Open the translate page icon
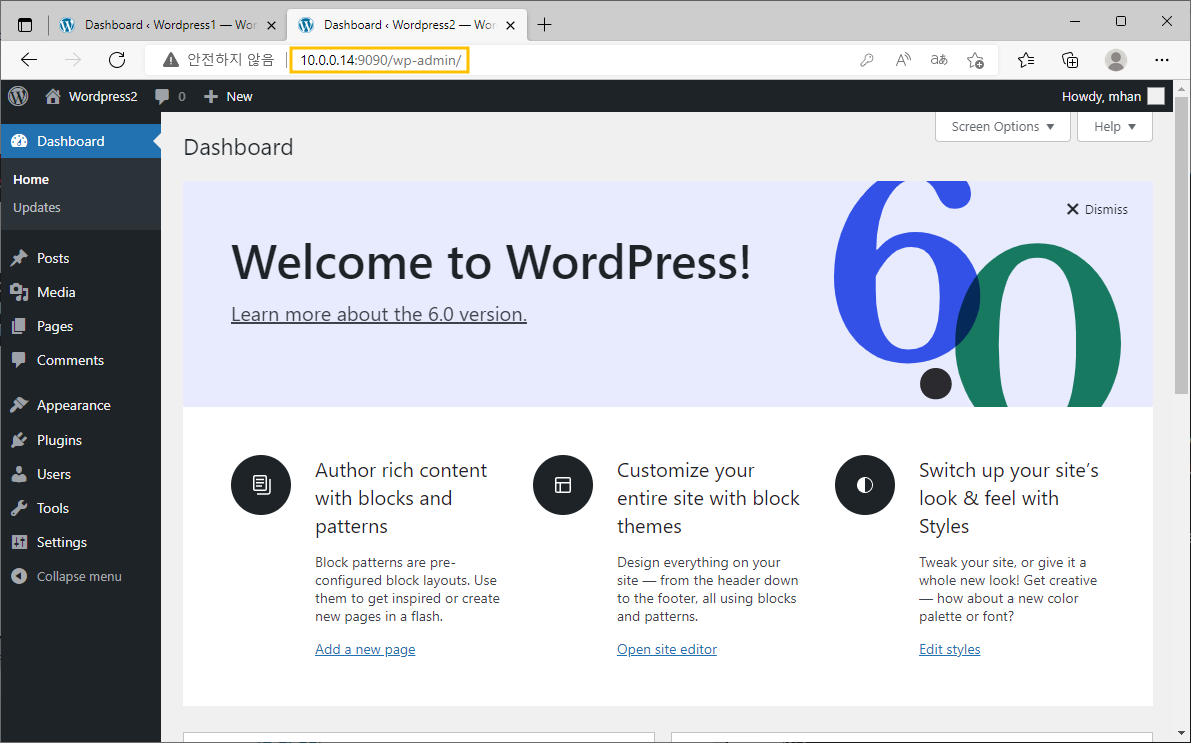Screen dimensions: 1191x743 (x=940, y=60)
